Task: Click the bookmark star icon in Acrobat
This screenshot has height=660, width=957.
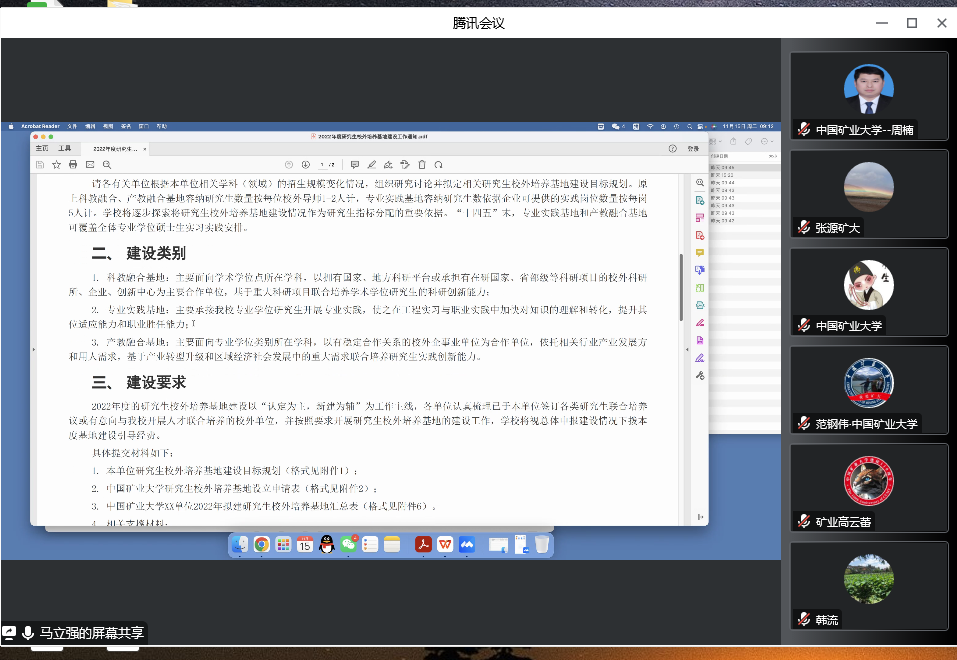Action: click(x=57, y=164)
